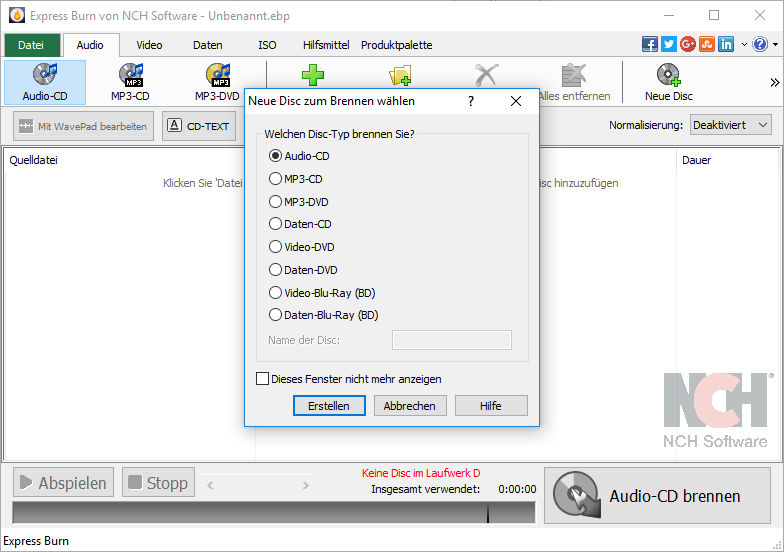Screen dimensions: 784x552
Task: Select the Daten-CD radio button
Action: point(275,224)
